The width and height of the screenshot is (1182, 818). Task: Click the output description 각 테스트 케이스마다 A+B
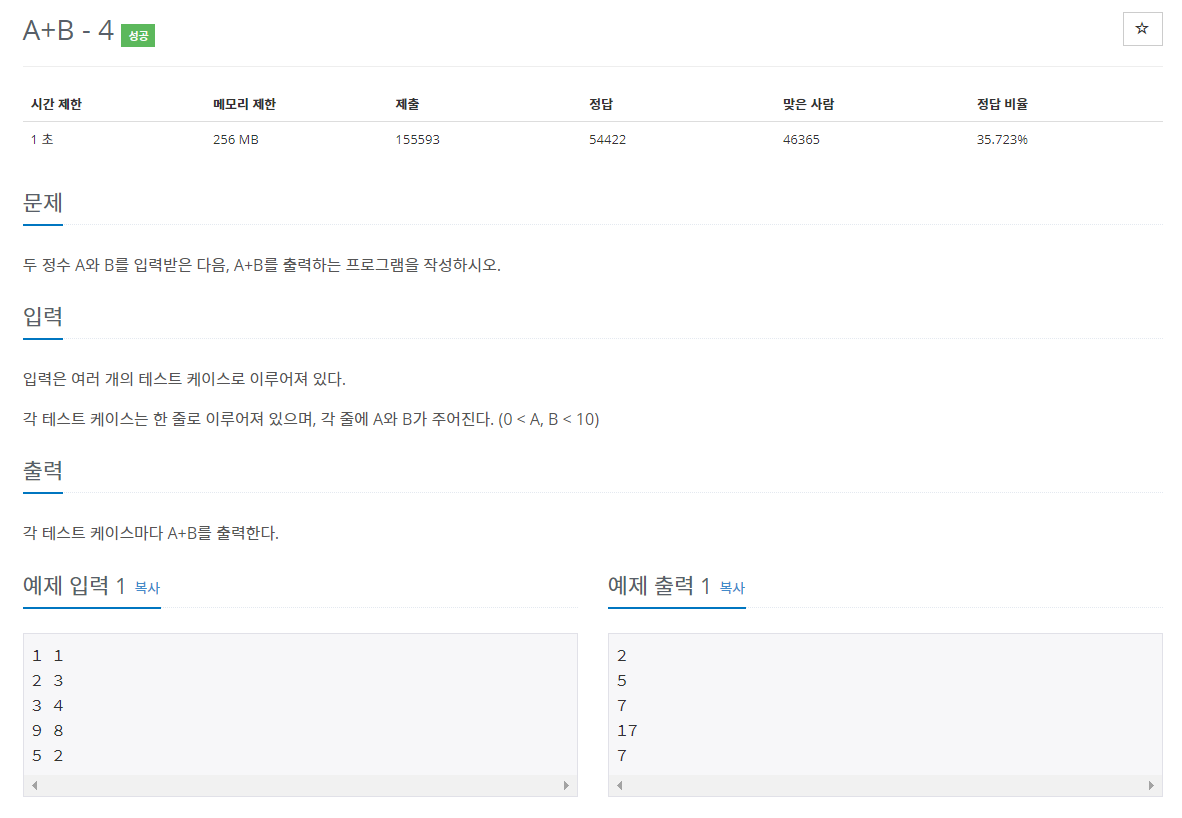tap(151, 533)
